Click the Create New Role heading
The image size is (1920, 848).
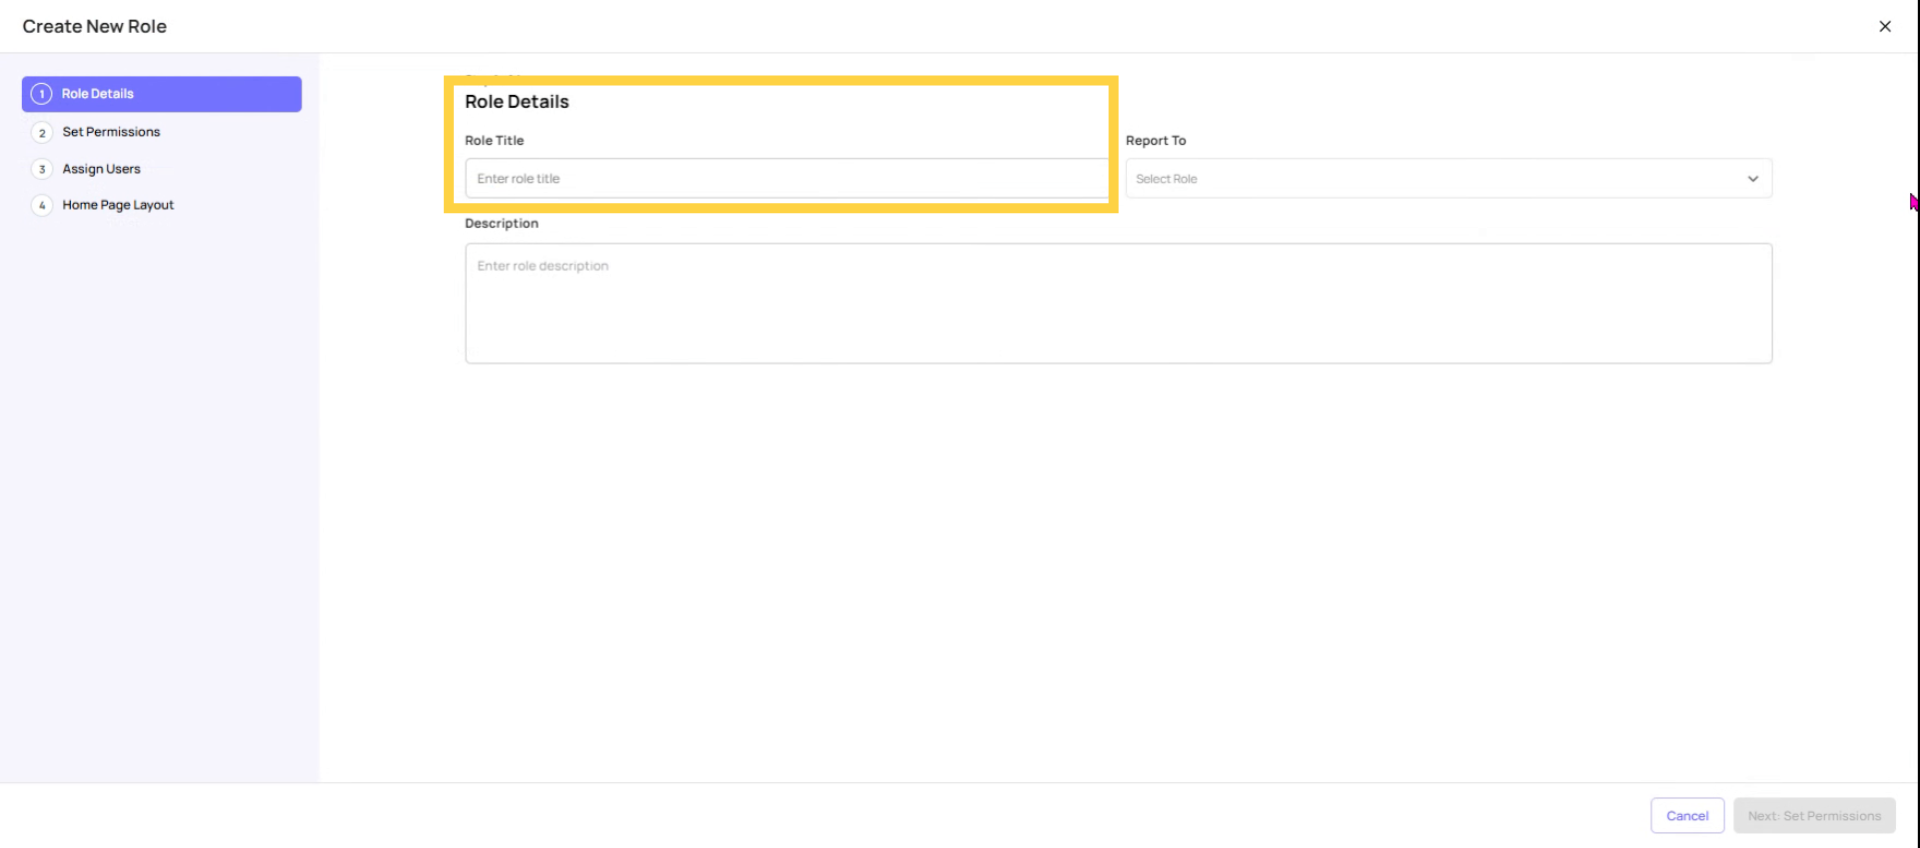click(x=95, y=27)
